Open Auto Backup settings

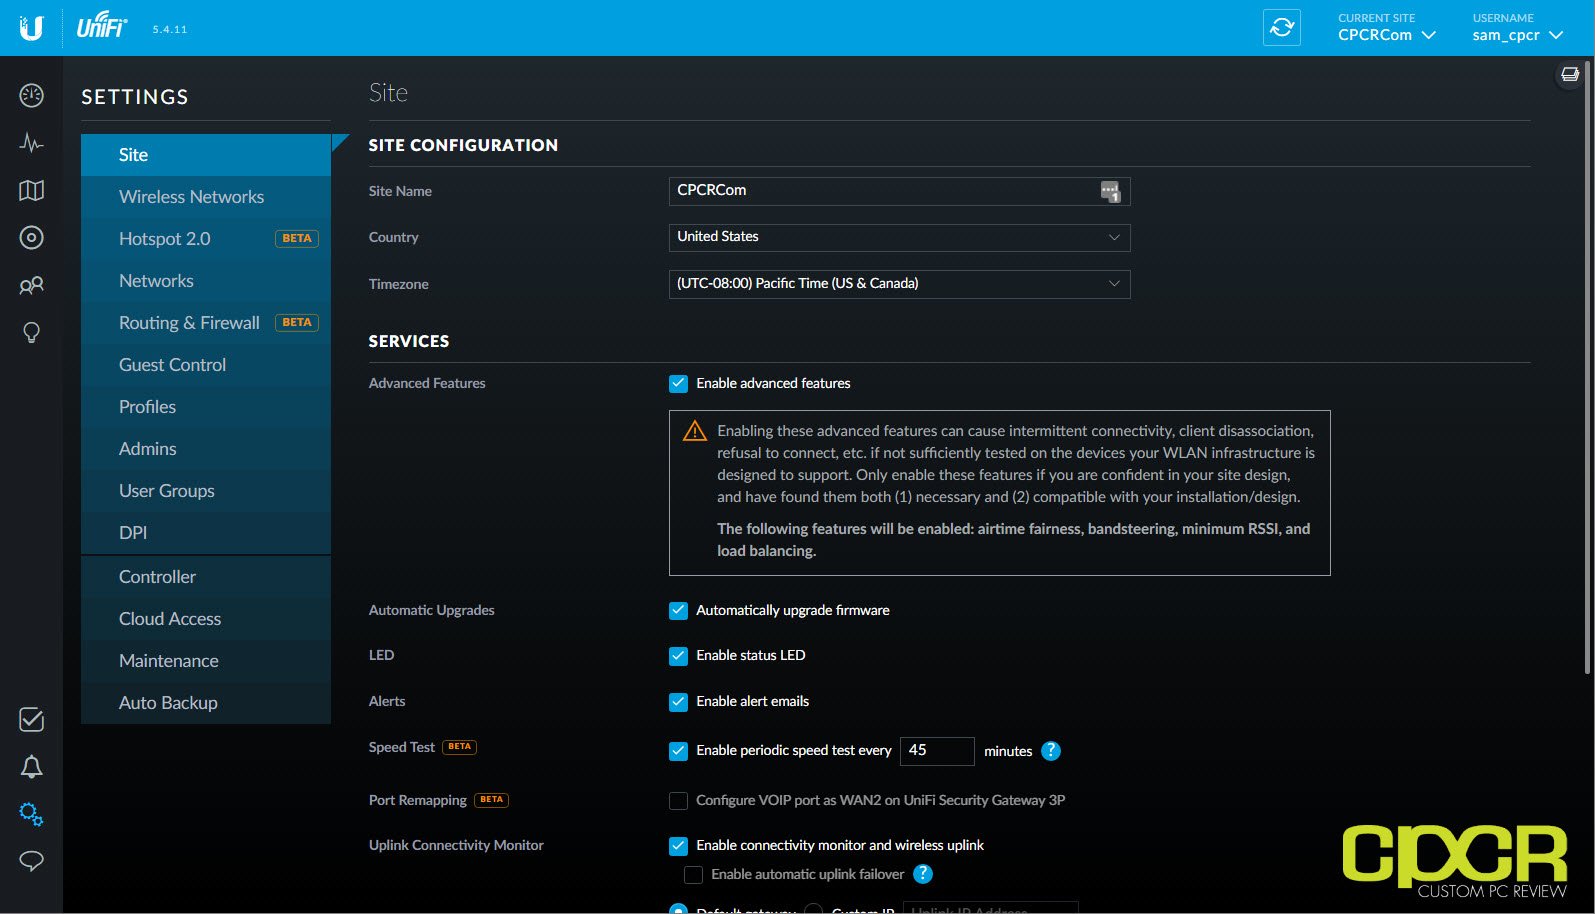(206, 703)
